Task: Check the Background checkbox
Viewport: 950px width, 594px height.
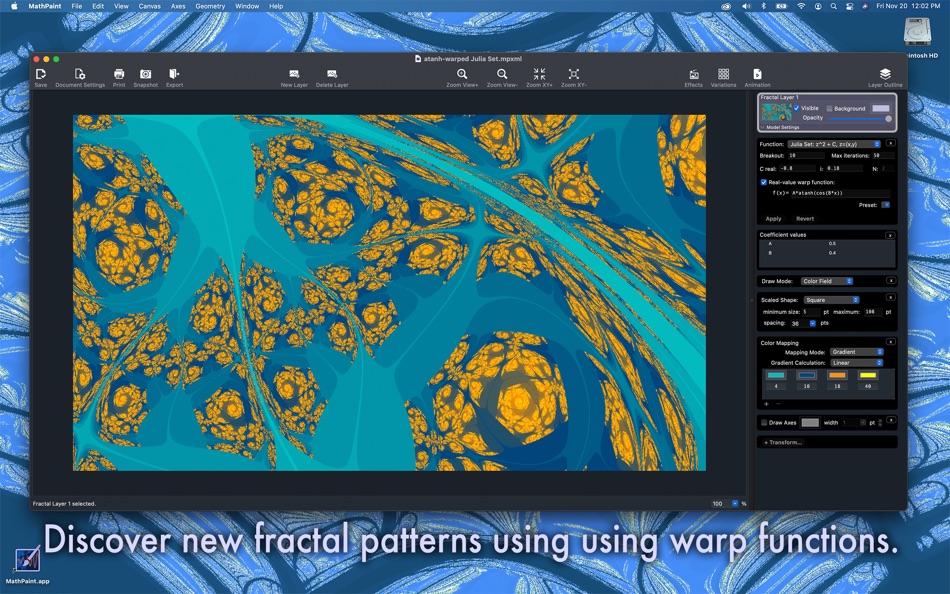Action: (829, 108)
